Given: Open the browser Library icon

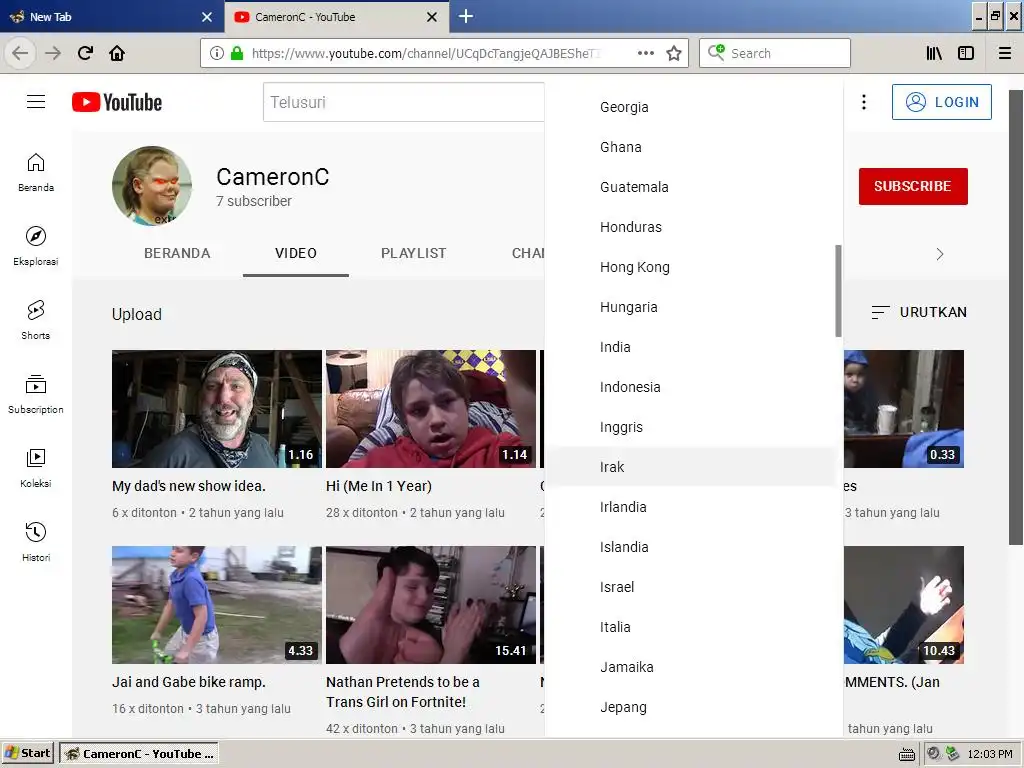Looking at the screenshot, I should pyautogui.click(x=934, y=53).
